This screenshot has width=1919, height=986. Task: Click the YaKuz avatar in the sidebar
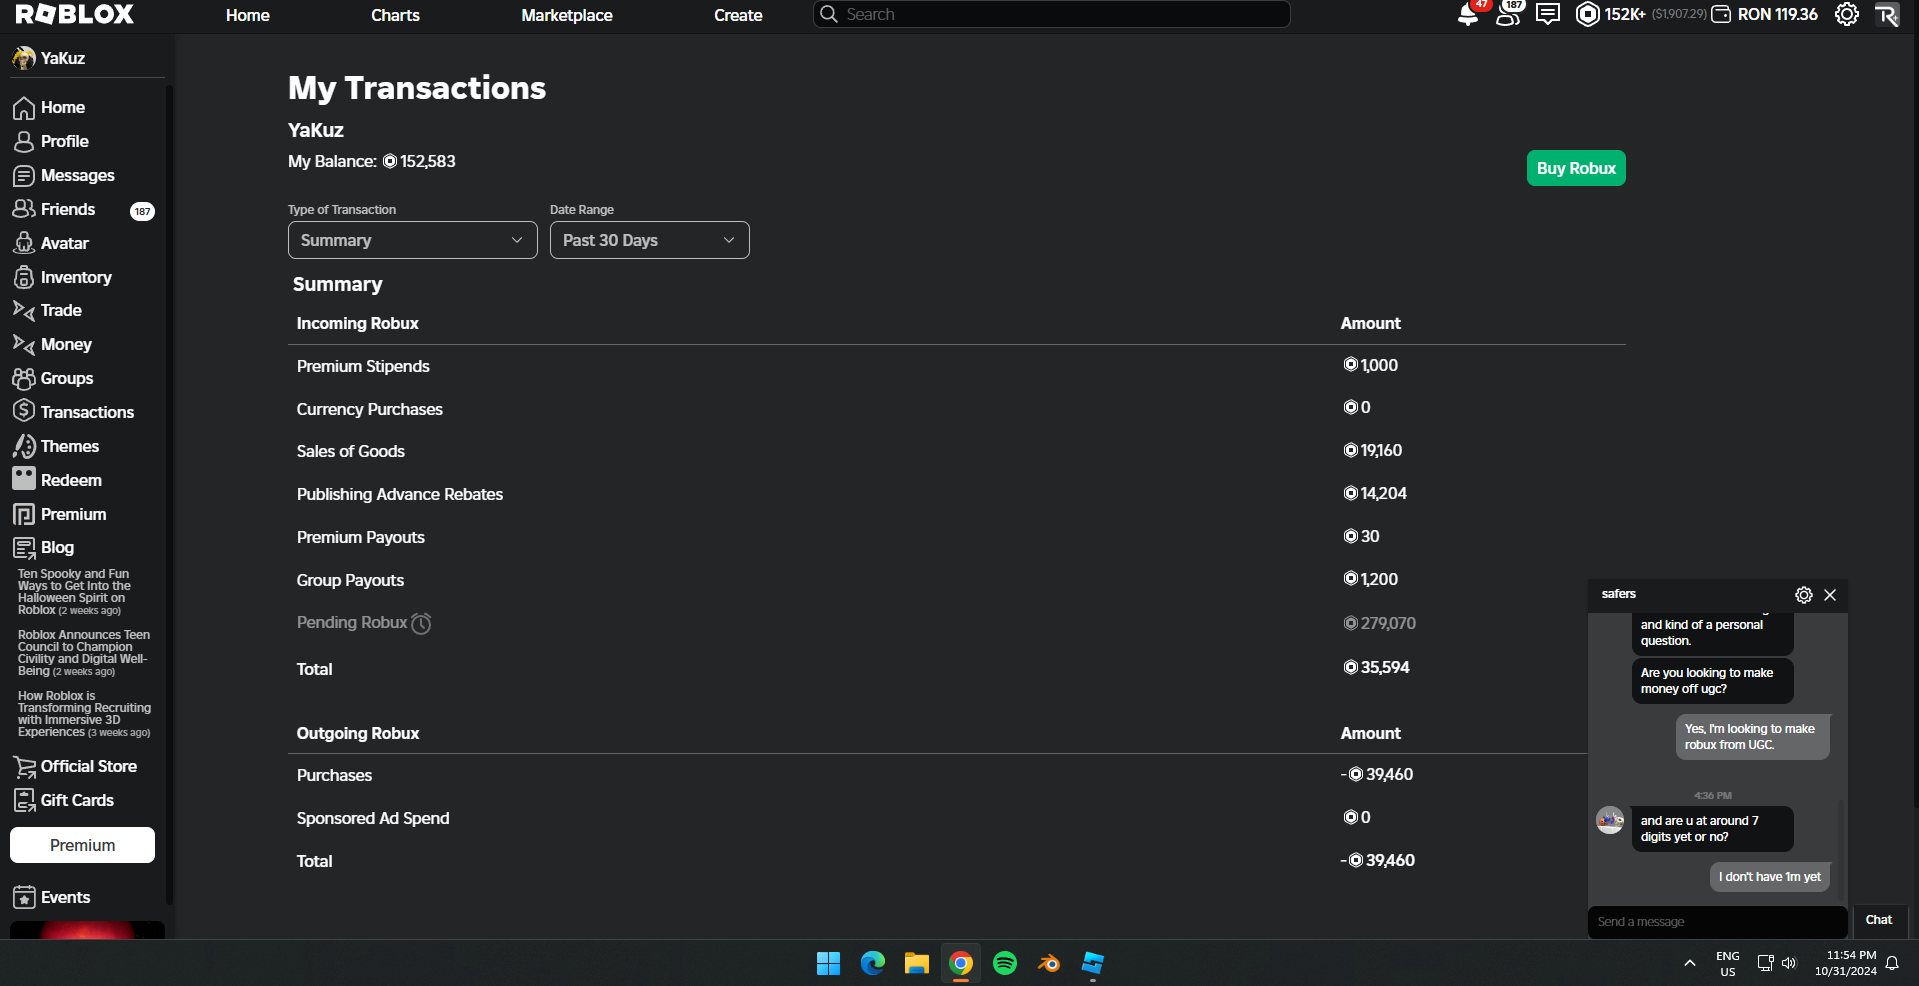24,58
